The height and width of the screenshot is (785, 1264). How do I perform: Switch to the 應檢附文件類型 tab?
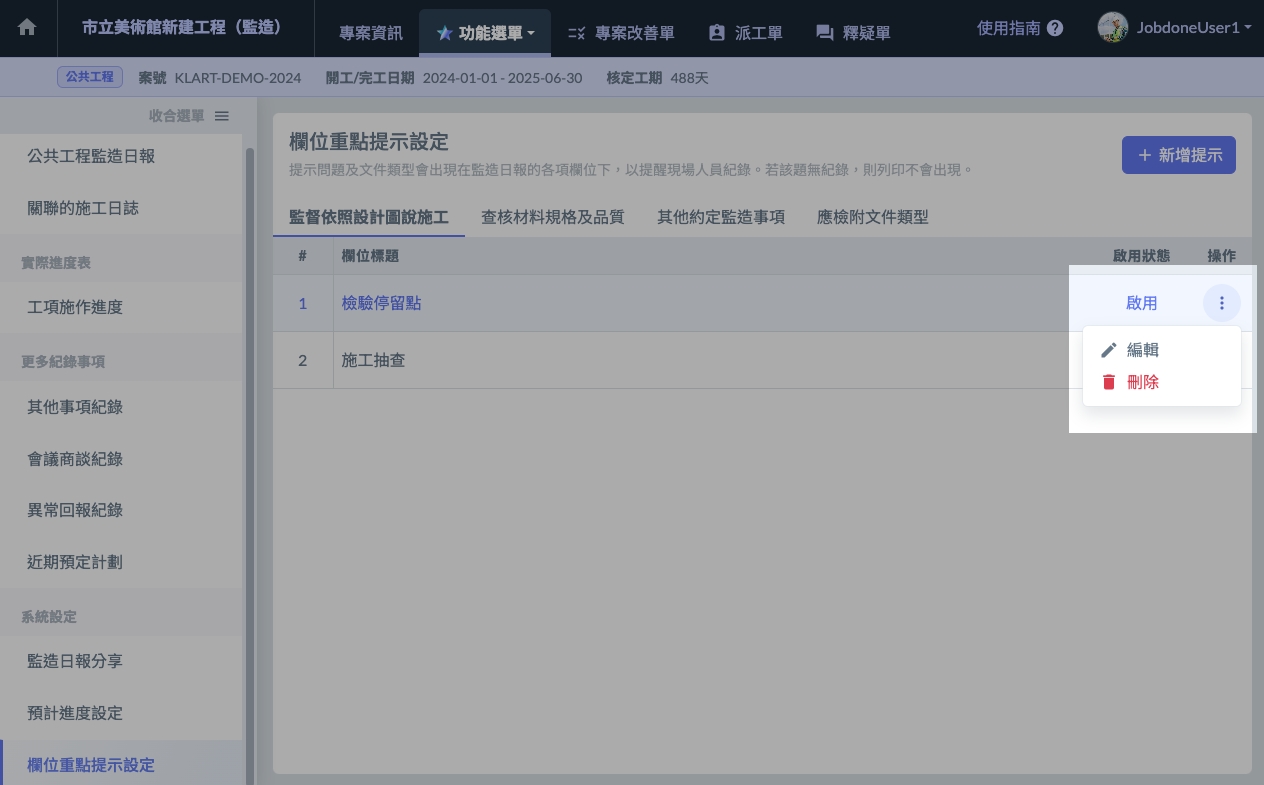pos(872,217)
